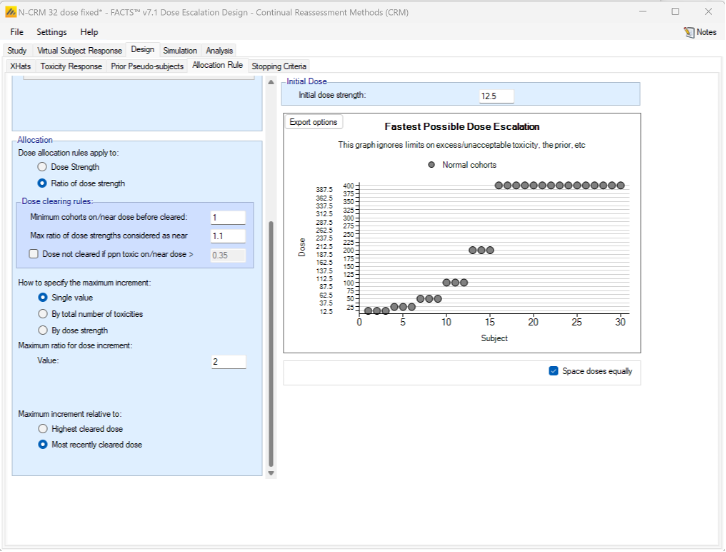726x552 pixels.
Task: Click the Normal cohorts legend marker
Action: coord(431,165)
